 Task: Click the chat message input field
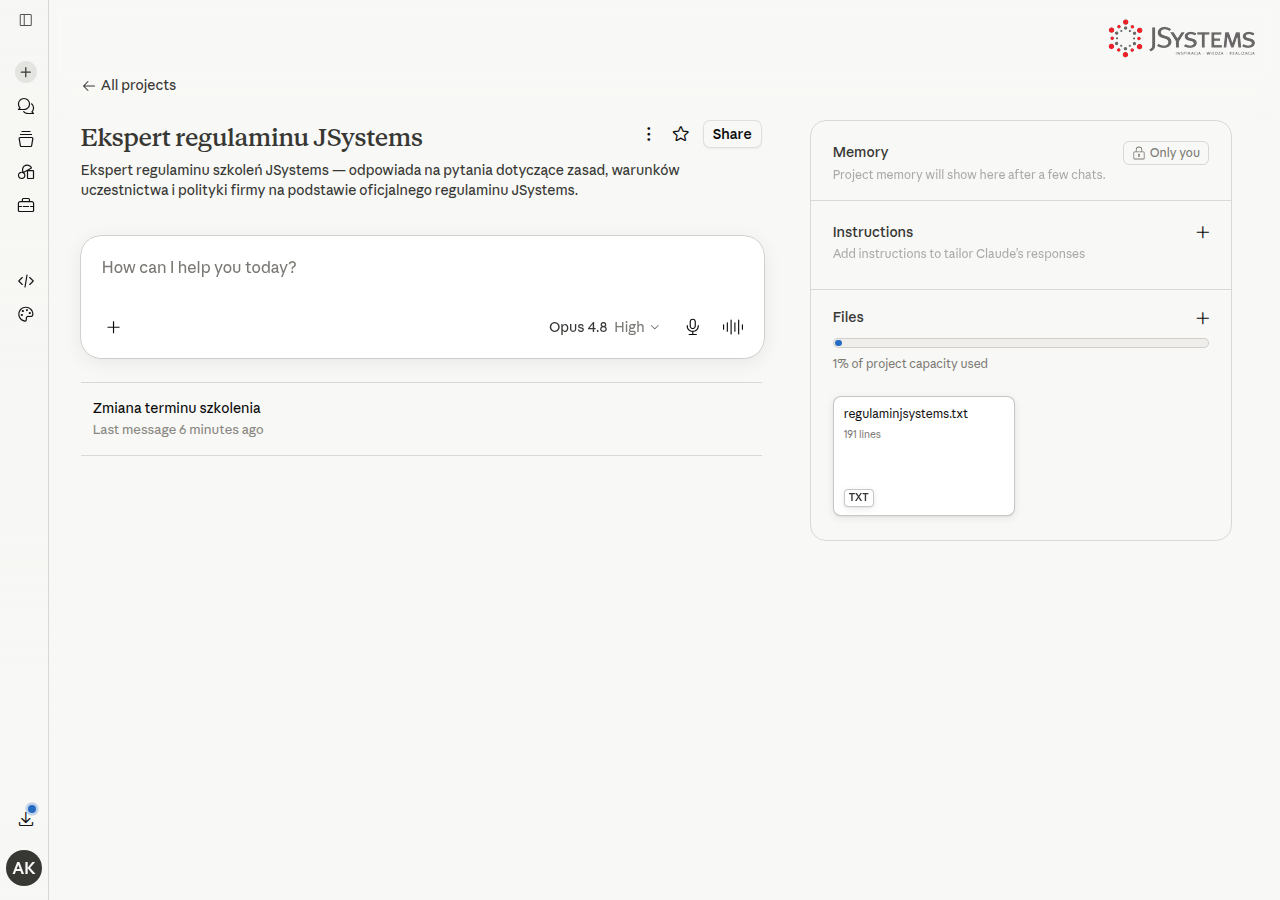click(x=422, y=268)
